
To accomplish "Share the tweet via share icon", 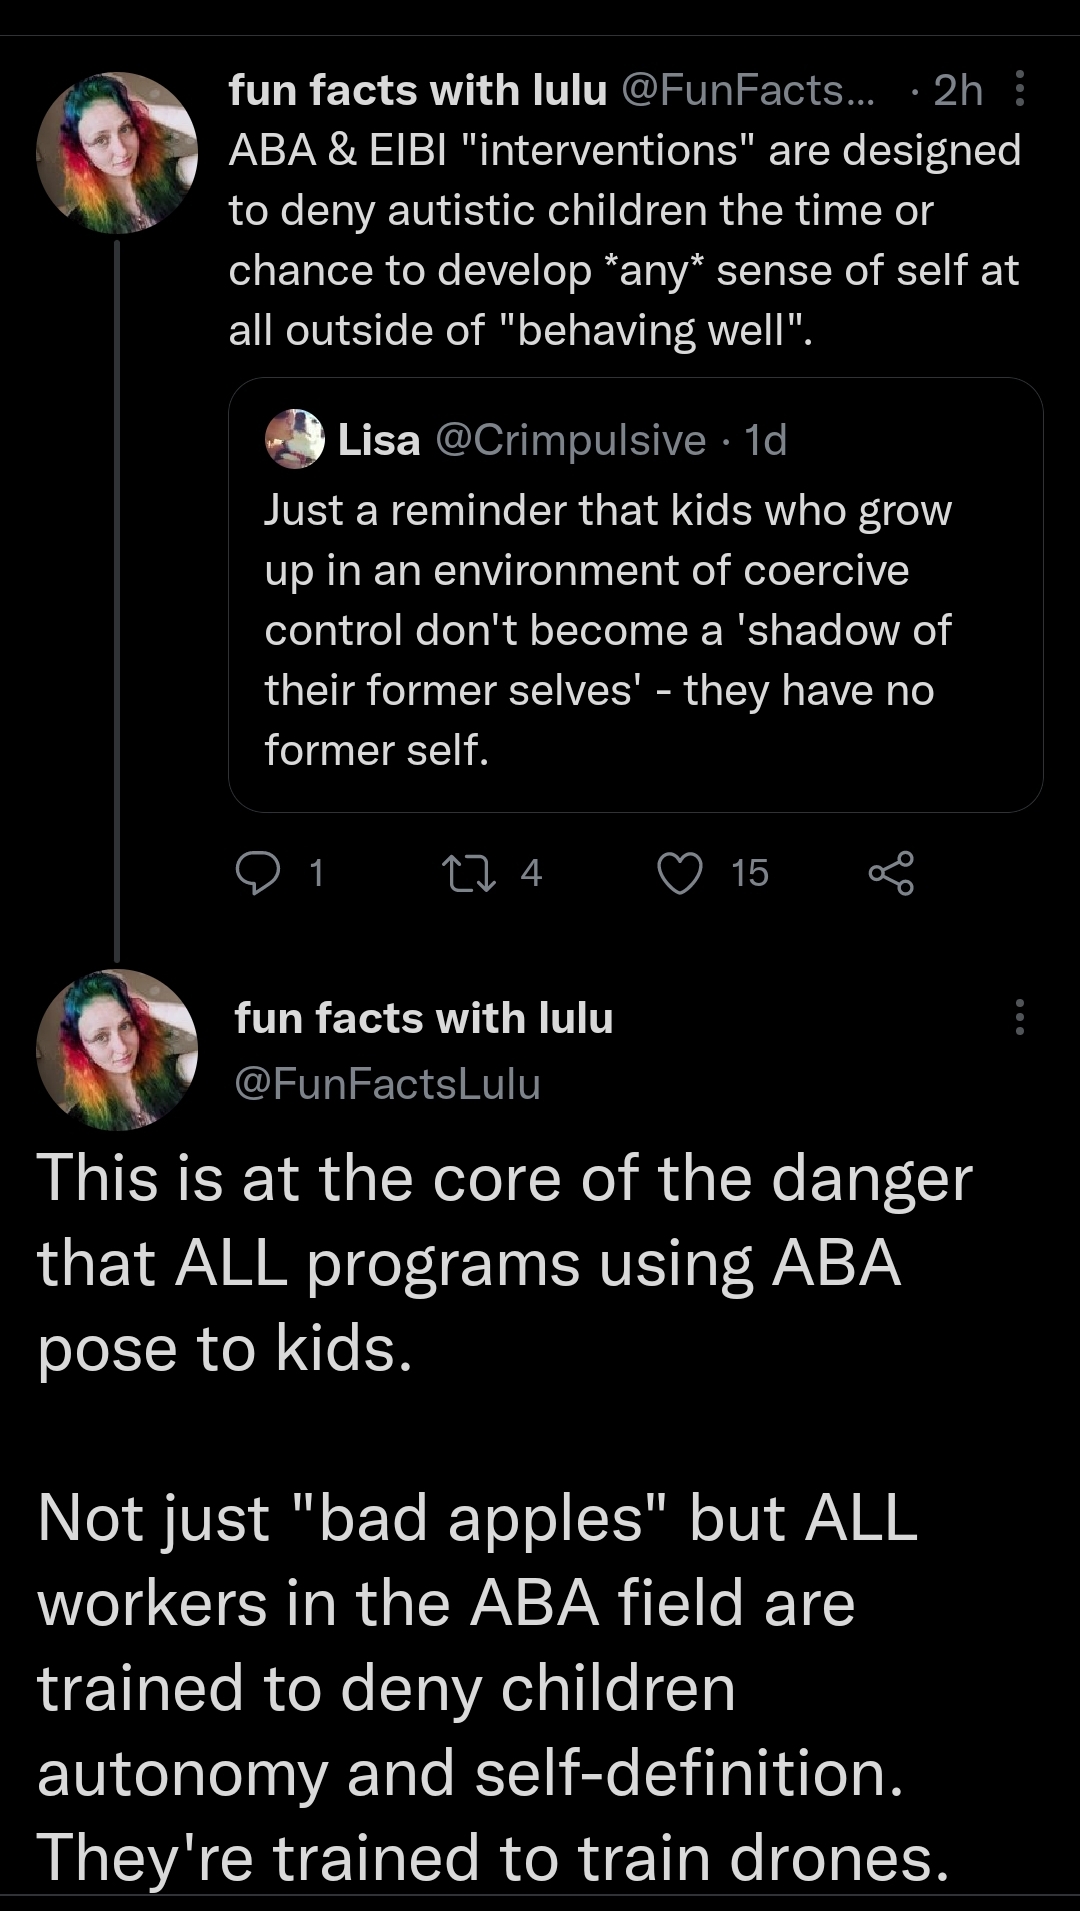I will pos(891,873).
